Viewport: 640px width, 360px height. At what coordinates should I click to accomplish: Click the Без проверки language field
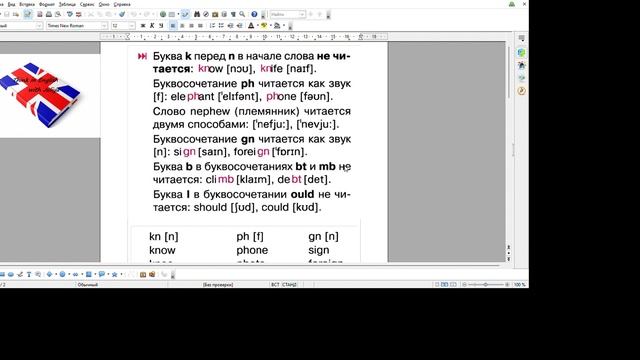coord(218,284)
